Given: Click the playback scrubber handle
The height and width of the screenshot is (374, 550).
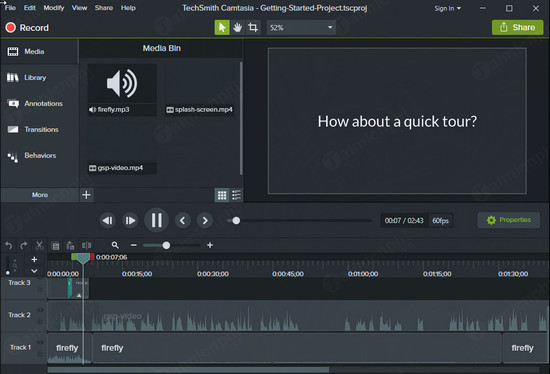Looking at the screenshot, I should pyautogui.click(x=236, y=220).
